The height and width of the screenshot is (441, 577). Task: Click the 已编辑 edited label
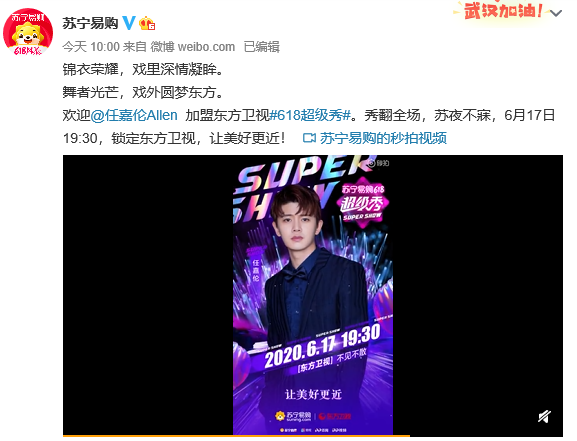[262, 47]
